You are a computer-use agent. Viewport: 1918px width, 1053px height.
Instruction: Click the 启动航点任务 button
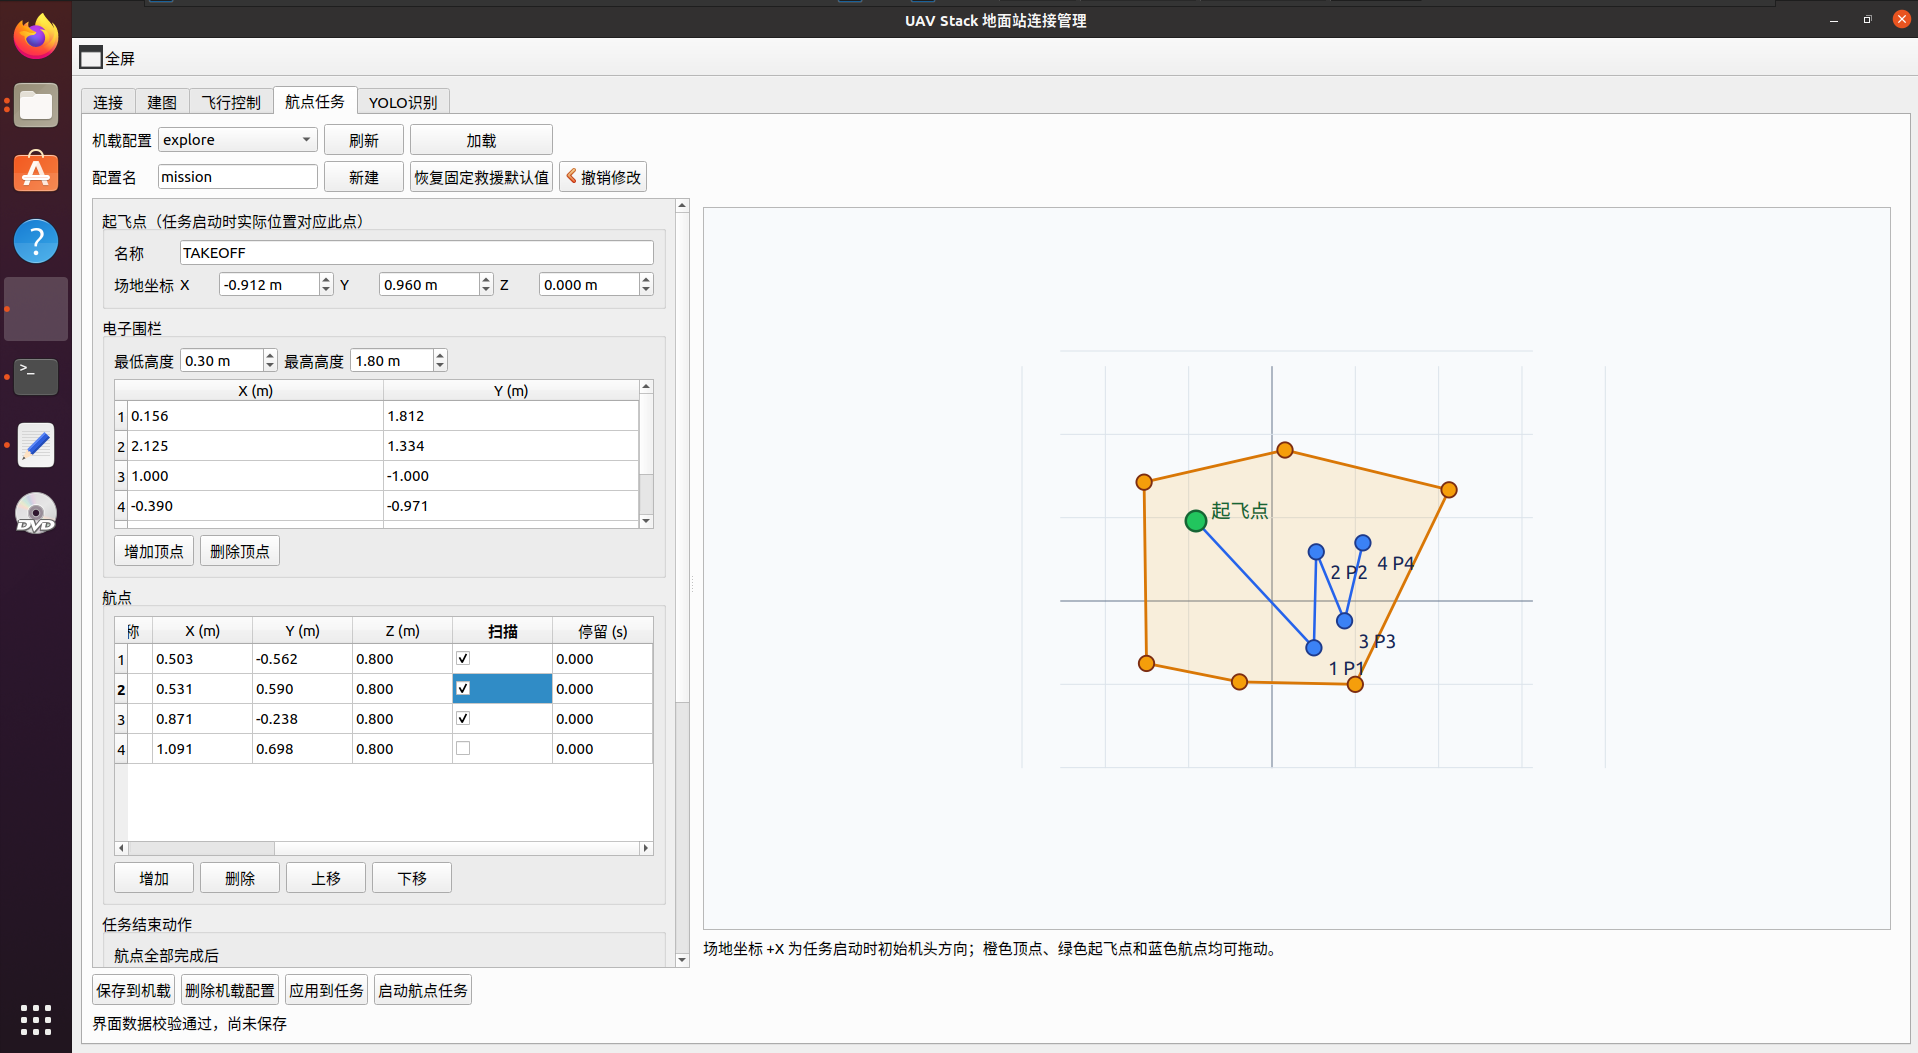(x=423, y=990)
